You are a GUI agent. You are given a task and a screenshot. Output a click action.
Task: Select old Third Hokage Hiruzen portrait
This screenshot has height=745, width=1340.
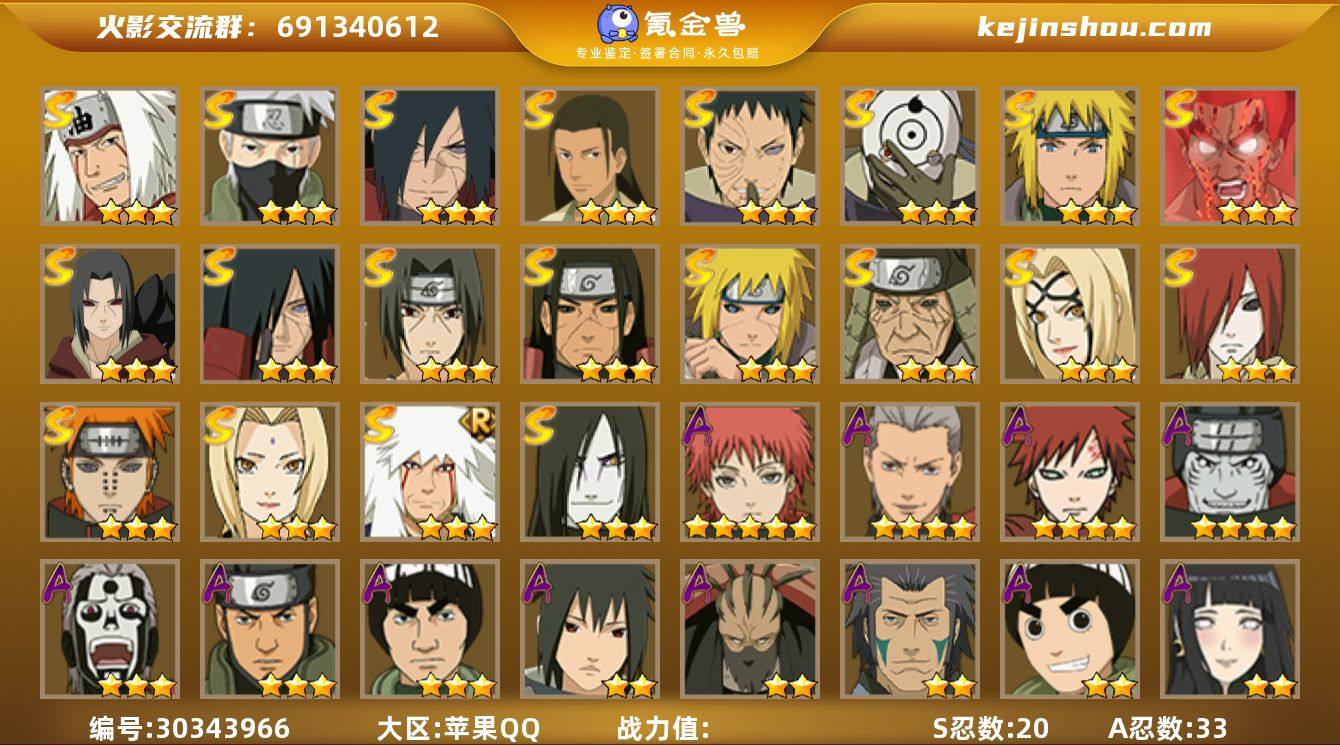coord(909,314)
